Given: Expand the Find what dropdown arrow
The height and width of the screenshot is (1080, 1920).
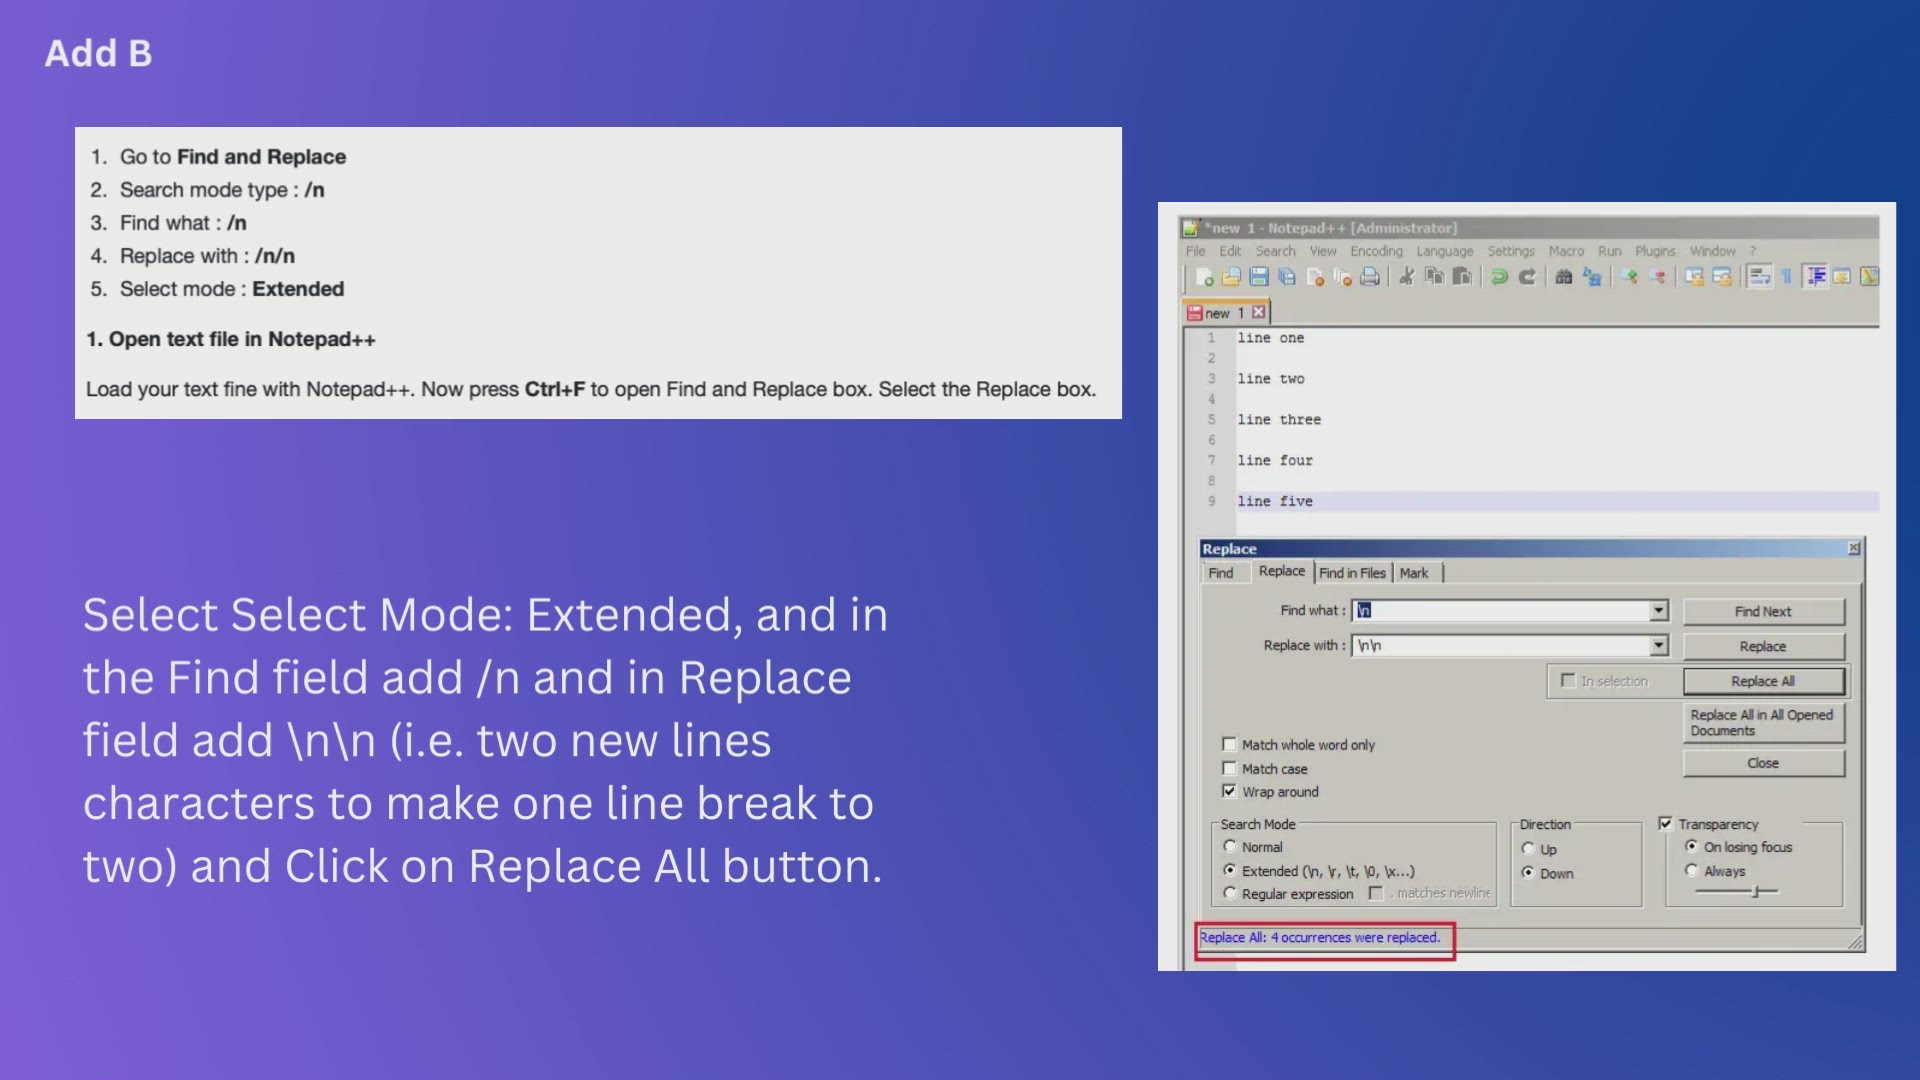Looking at the screenshot, I should pos(1659,610).
